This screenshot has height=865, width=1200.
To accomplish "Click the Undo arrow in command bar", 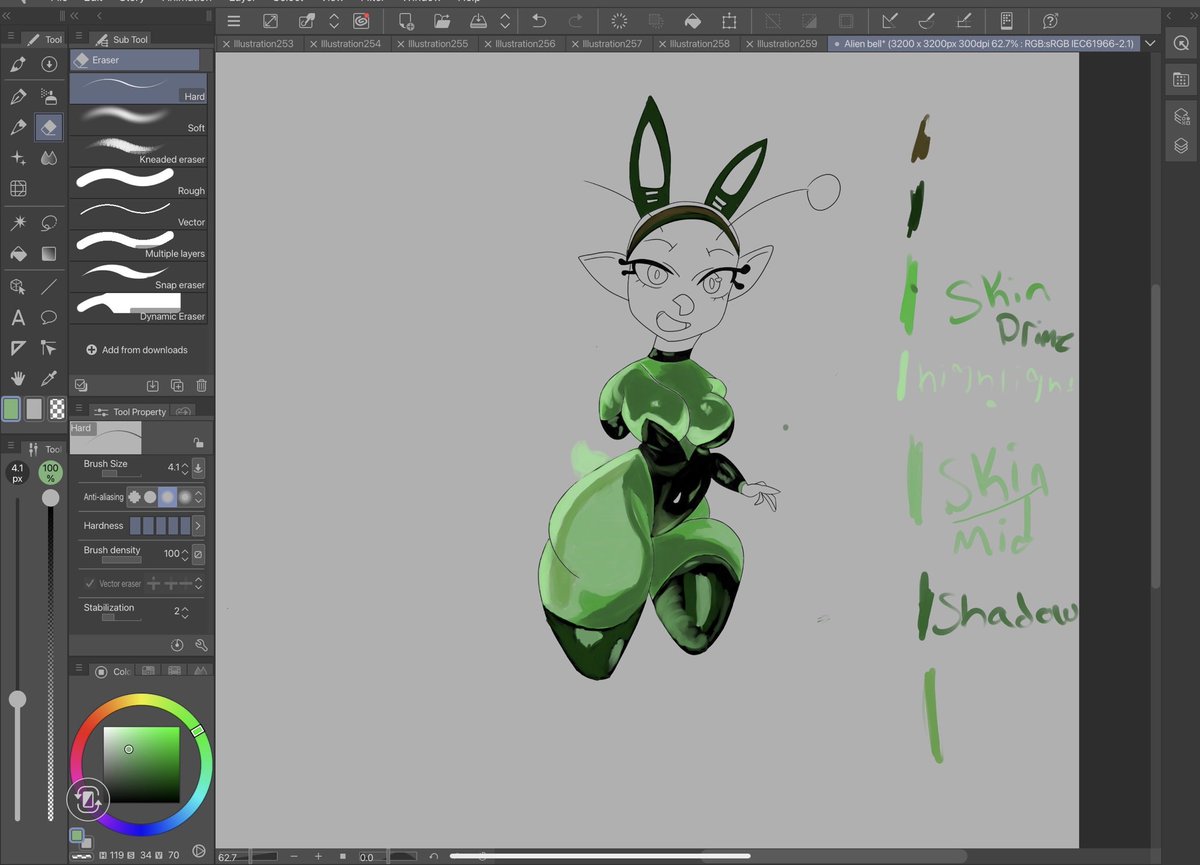I will [x=539, y=21].
